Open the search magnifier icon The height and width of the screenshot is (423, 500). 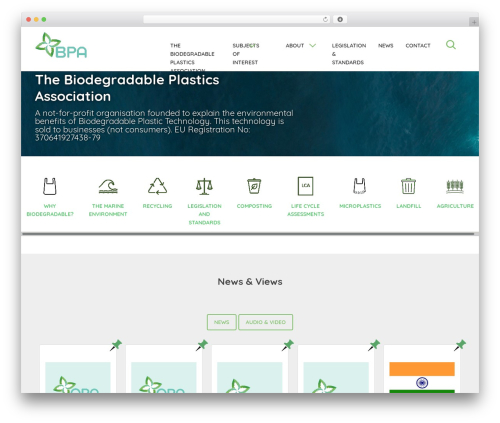point(451,45)
